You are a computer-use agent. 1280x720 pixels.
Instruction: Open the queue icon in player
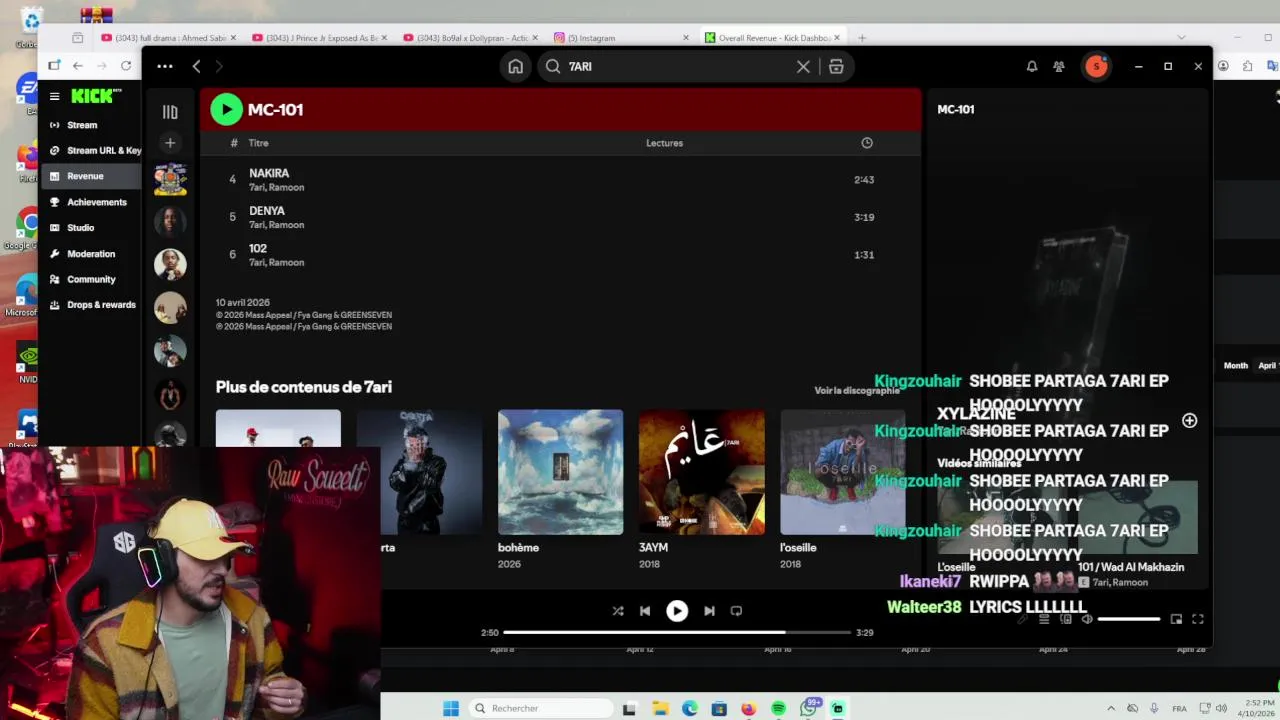click(x=1044, y=619)
